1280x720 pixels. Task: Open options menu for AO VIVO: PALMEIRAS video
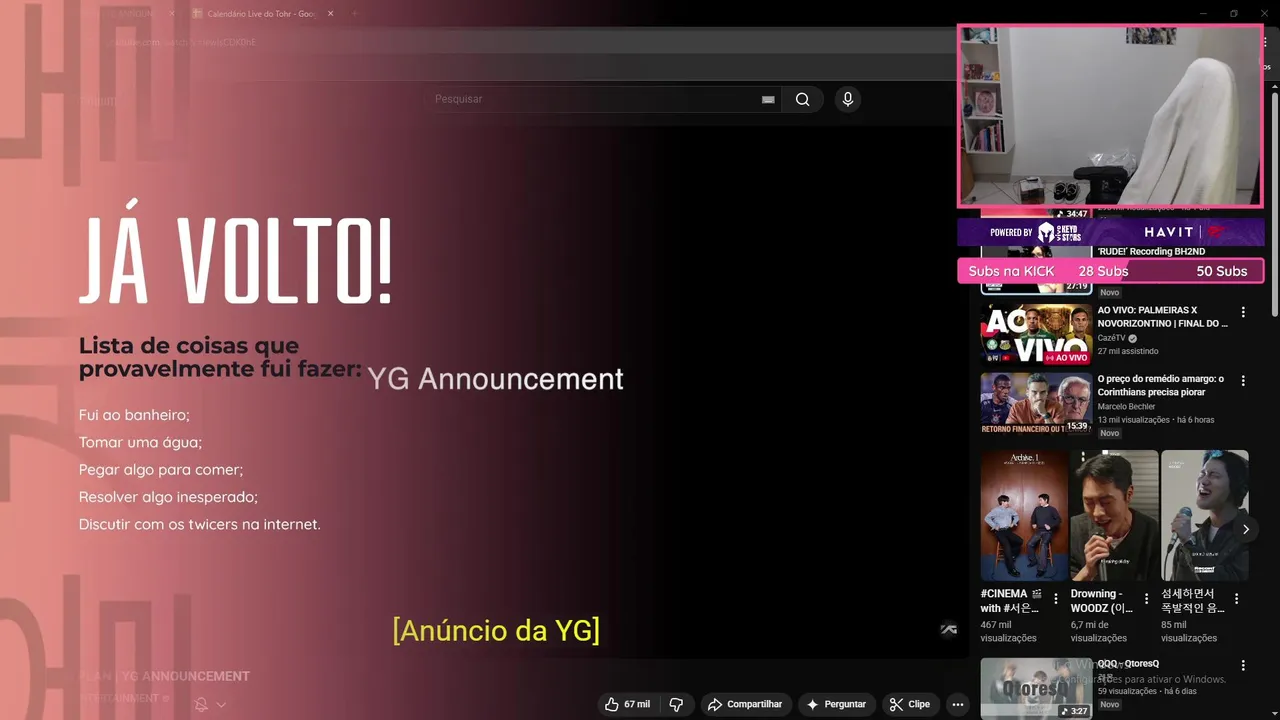tap(1243, 312)
